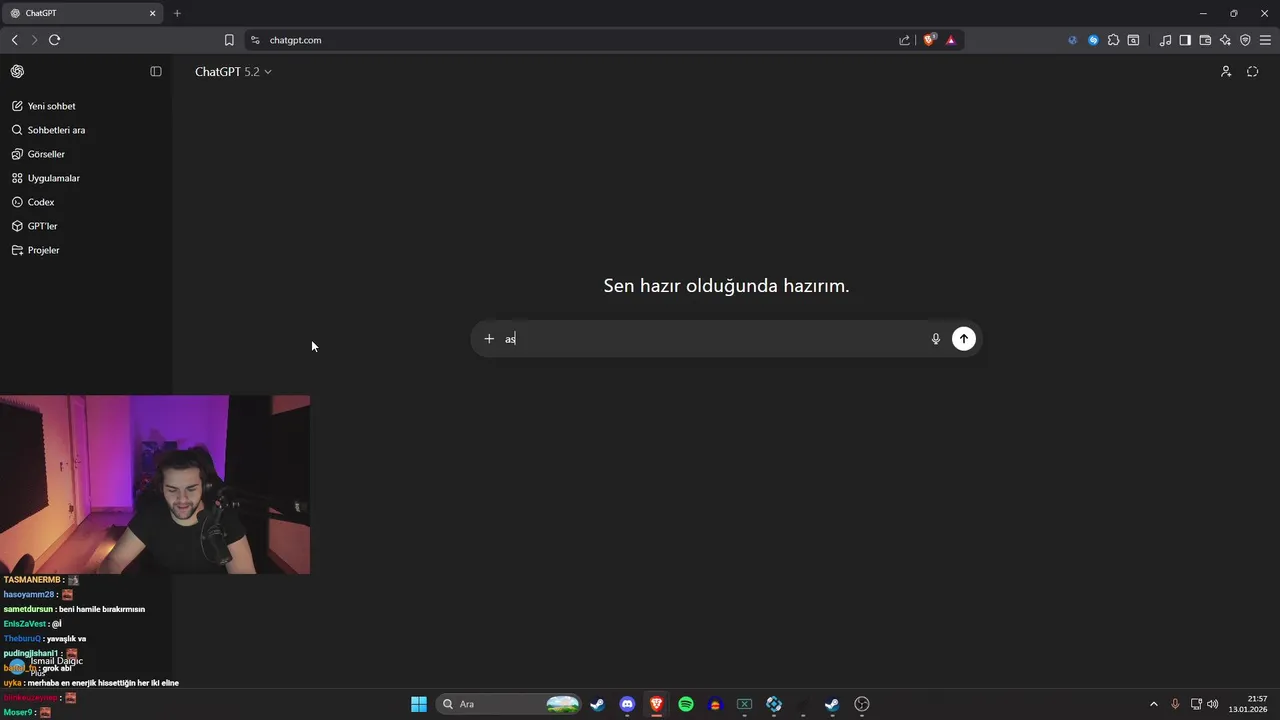This screenshot has height=720, width=1280.
Task: Start a new chat with Yeni sohbet
Action: tap(44, 106)
